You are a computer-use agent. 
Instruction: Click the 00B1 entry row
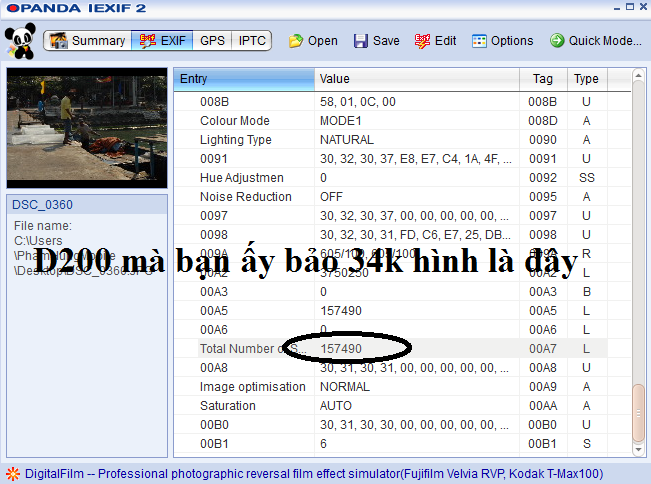pos(402,444)
